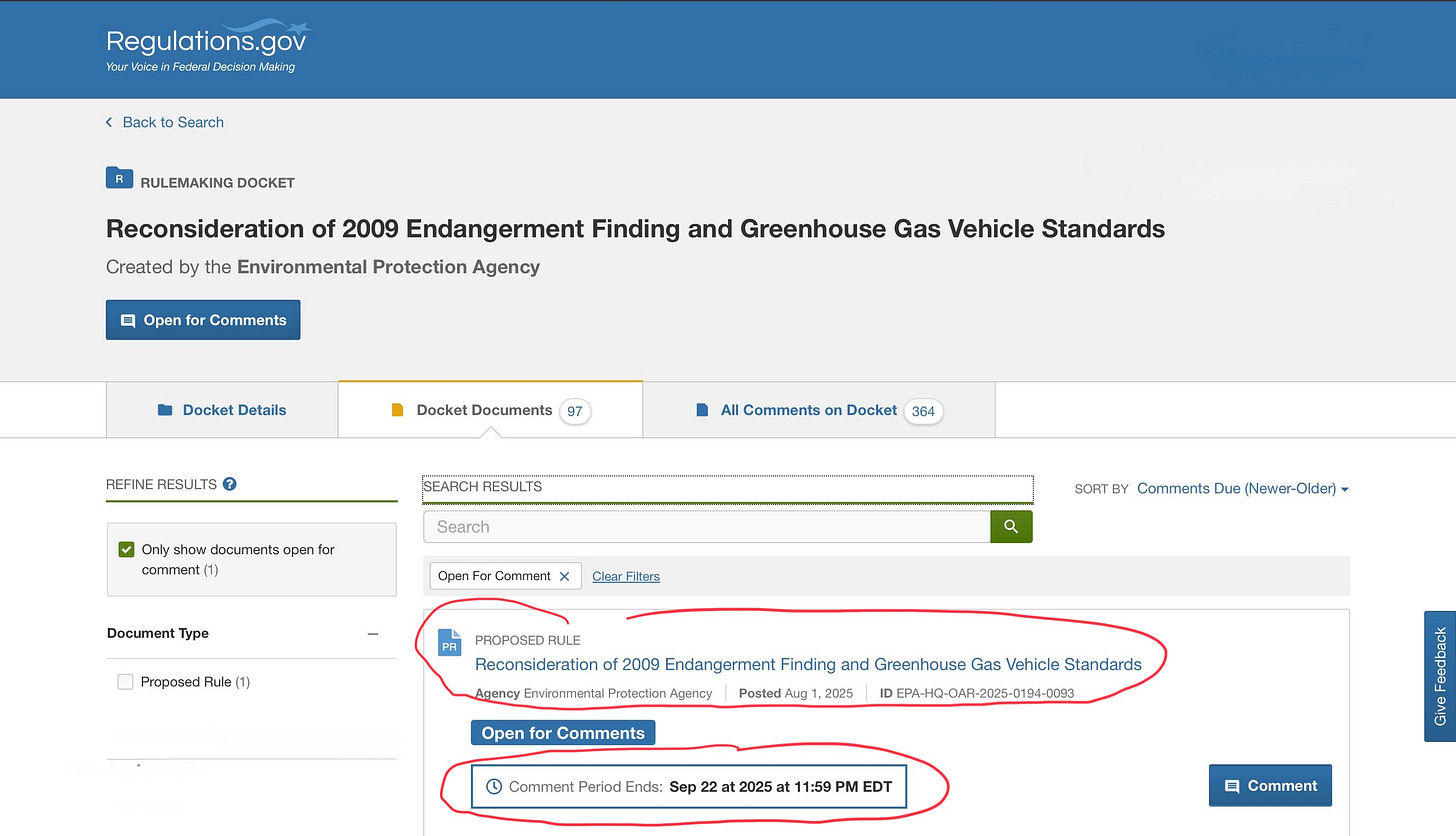Image resolution: width=1456 pixels, height=836 pixels.
Task: Click the Clear Filters link
Action: point(626,576)
